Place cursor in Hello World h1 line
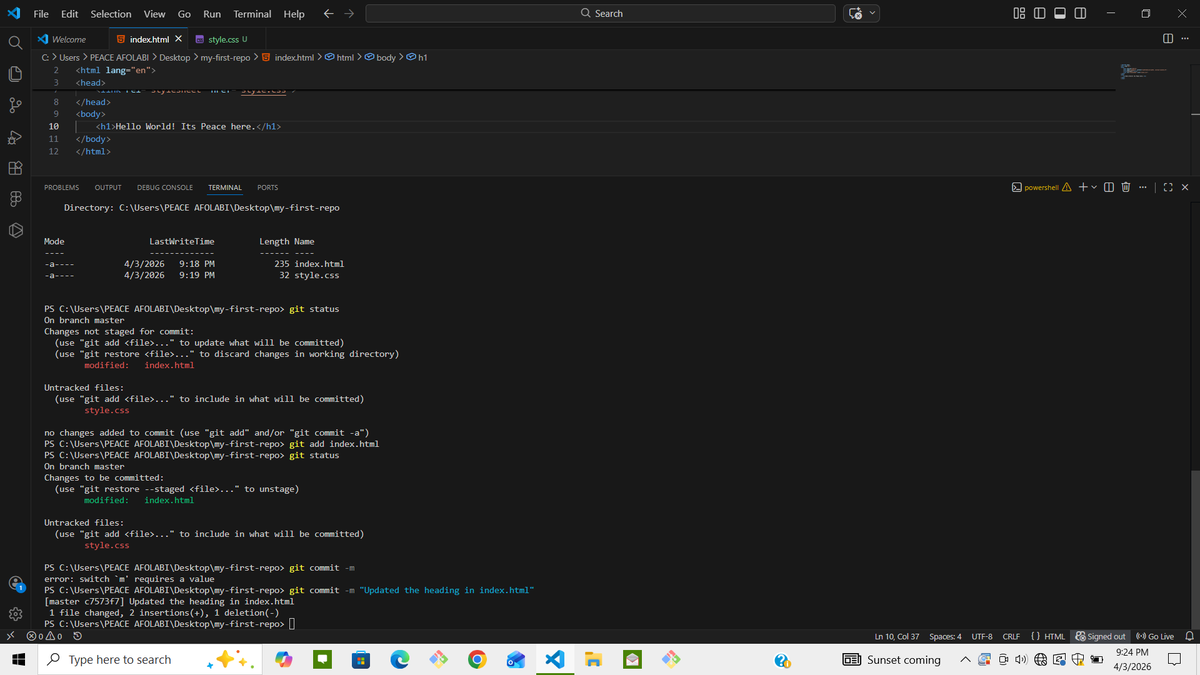The image size is (1200, 675). [188, 127]
